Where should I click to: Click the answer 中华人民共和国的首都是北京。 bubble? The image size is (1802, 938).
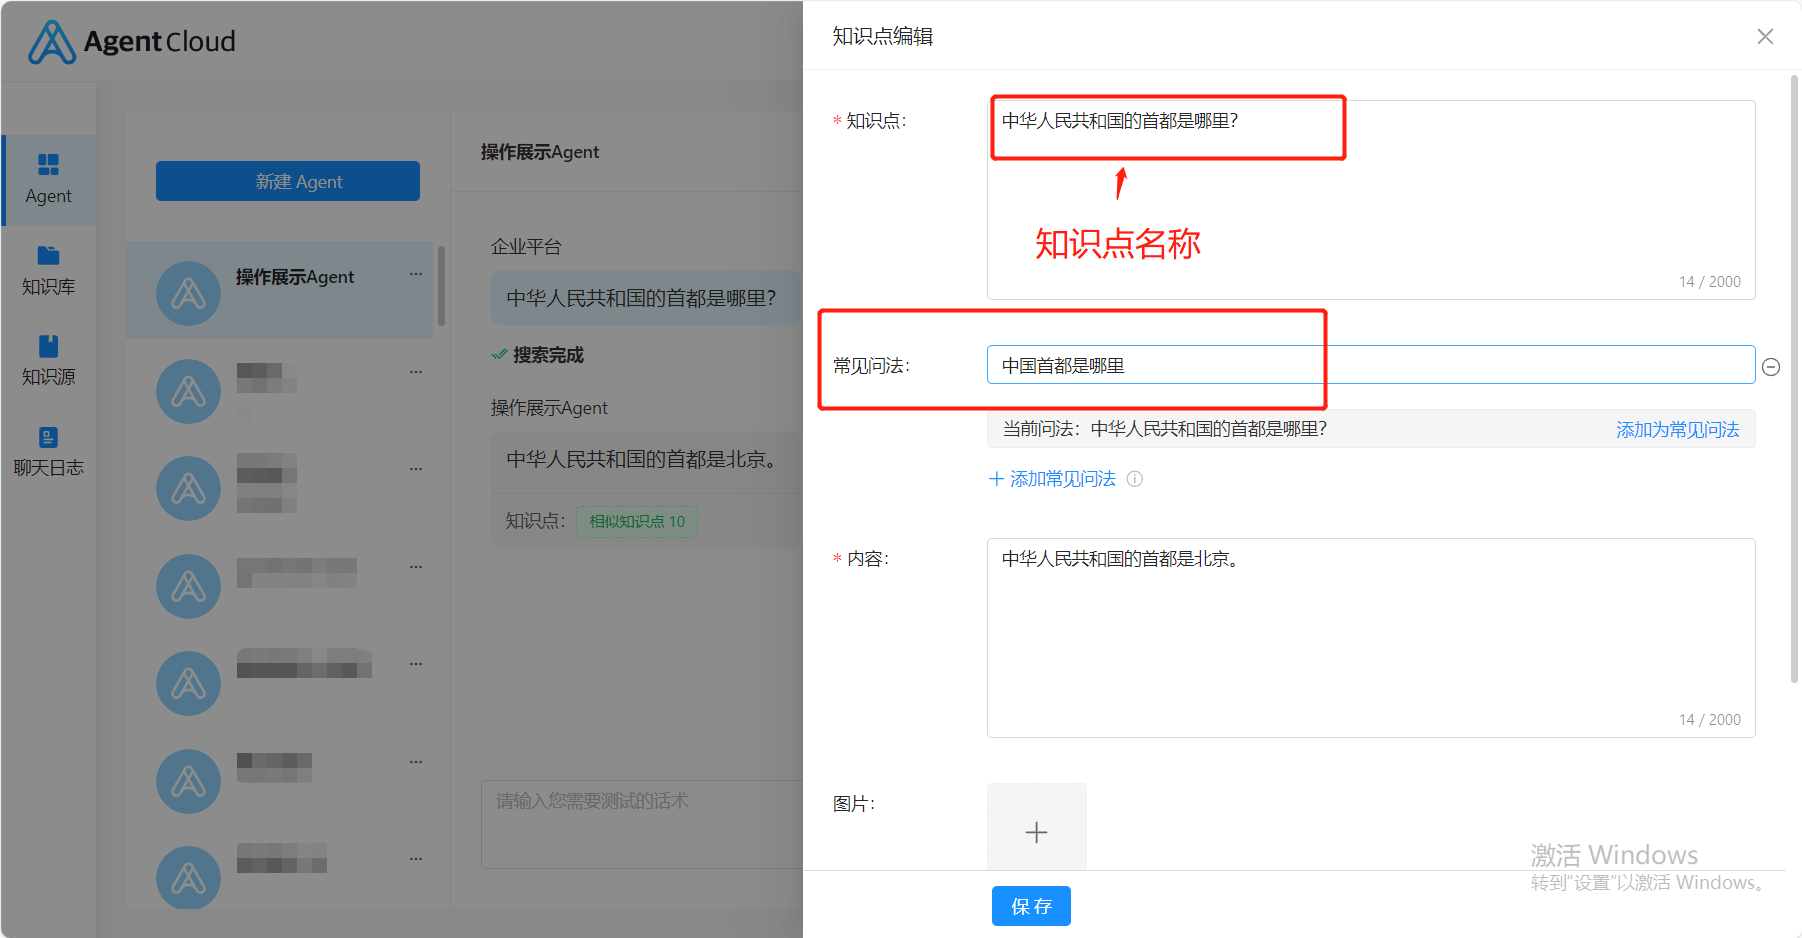(646, 460)
